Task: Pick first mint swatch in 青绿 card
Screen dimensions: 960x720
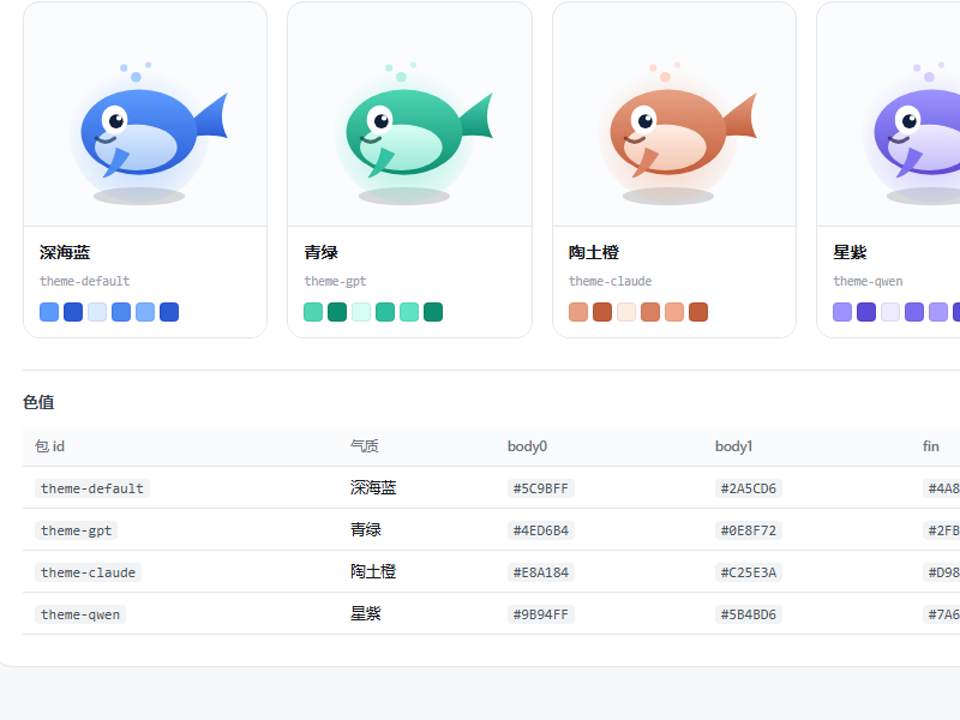Action: click(x=313, y=312)
